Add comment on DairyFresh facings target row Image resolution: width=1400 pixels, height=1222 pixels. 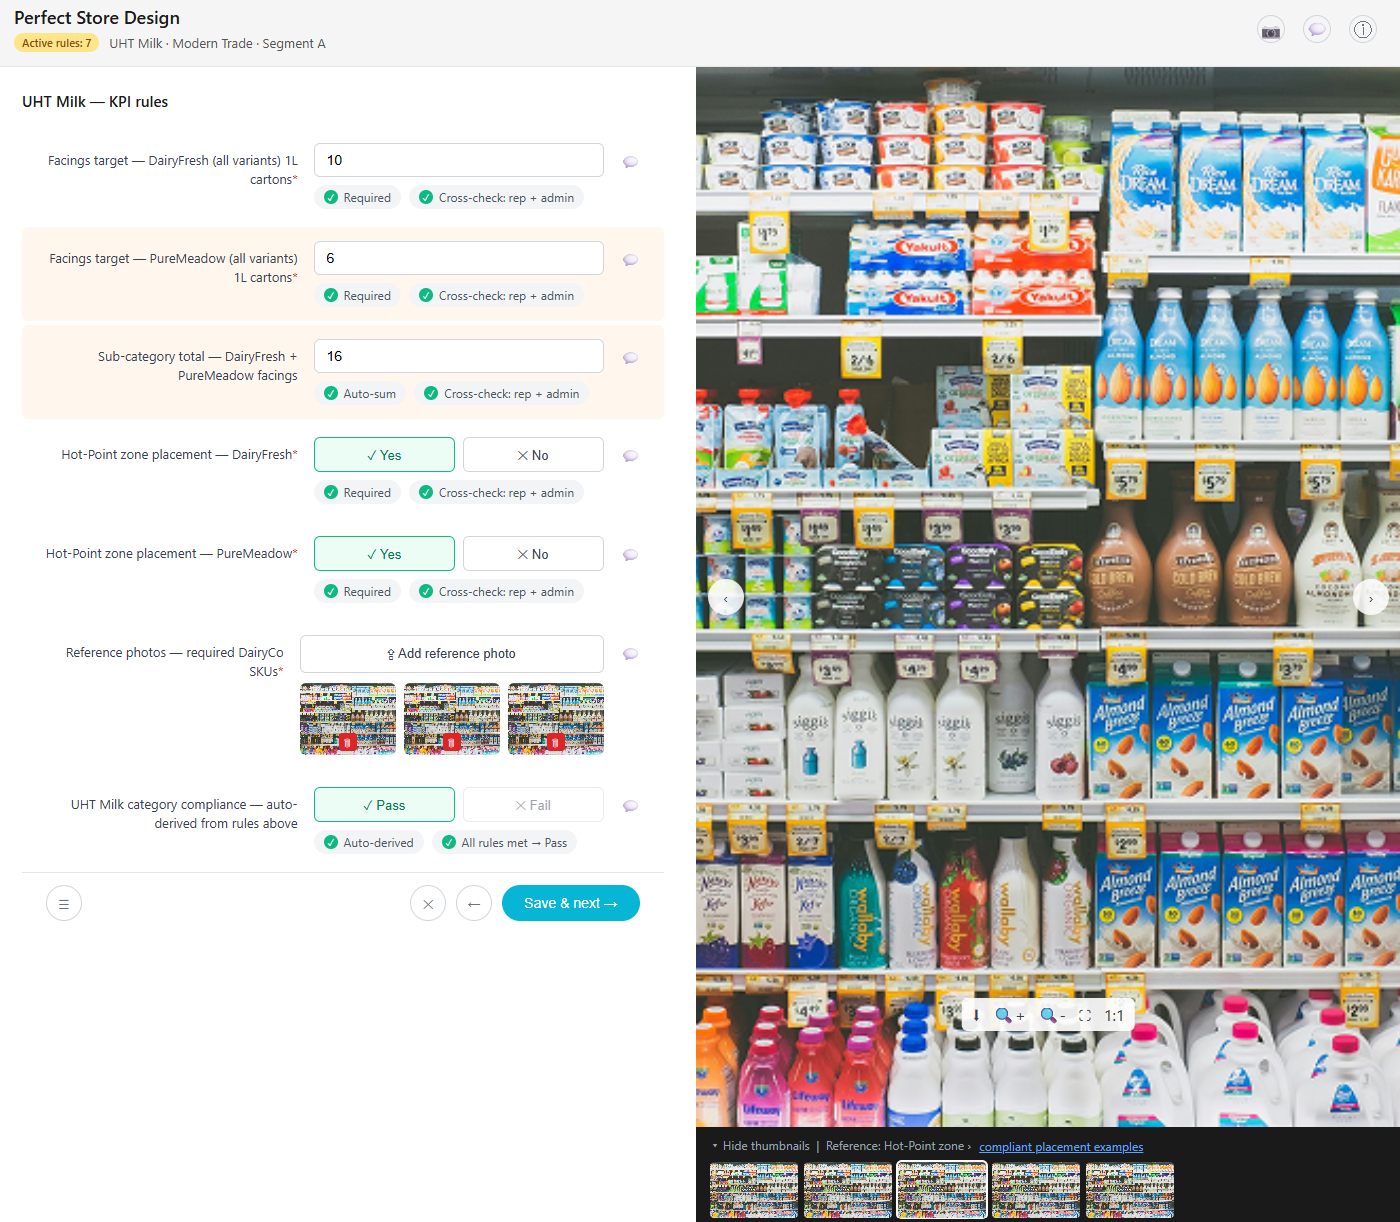(631, 162)
